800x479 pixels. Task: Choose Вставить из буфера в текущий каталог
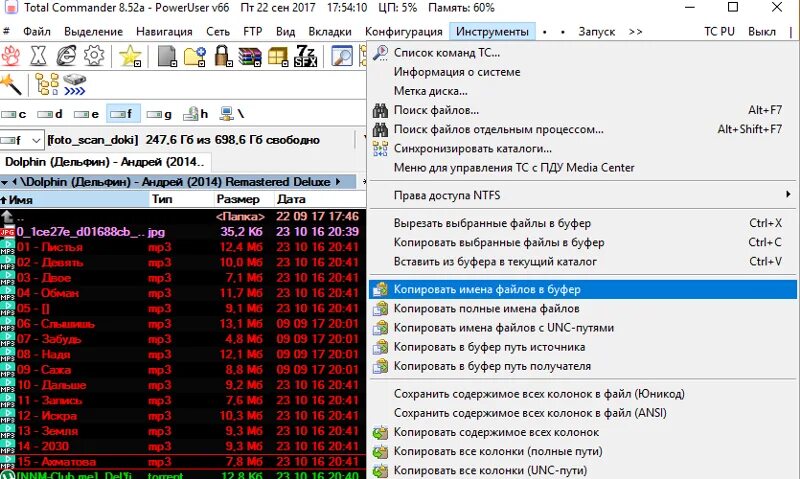[582, 261]
